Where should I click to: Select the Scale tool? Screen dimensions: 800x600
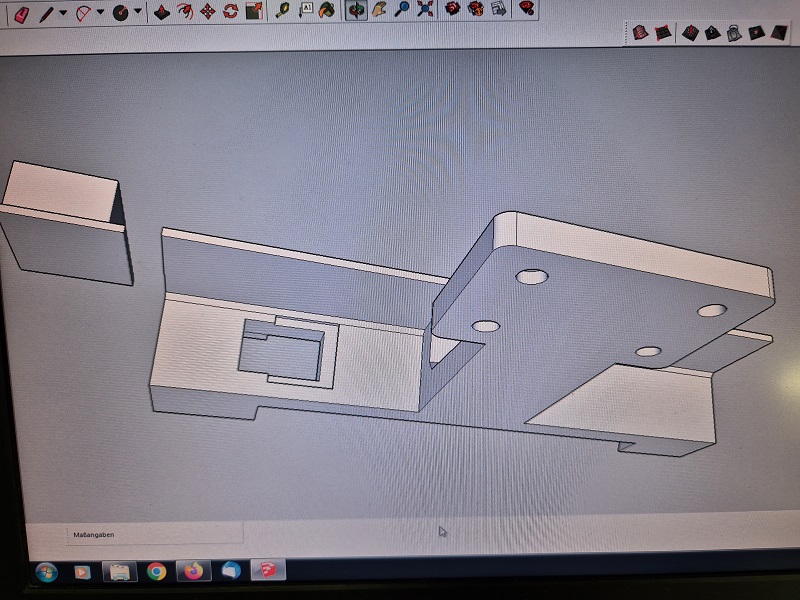tap(254, 11)
